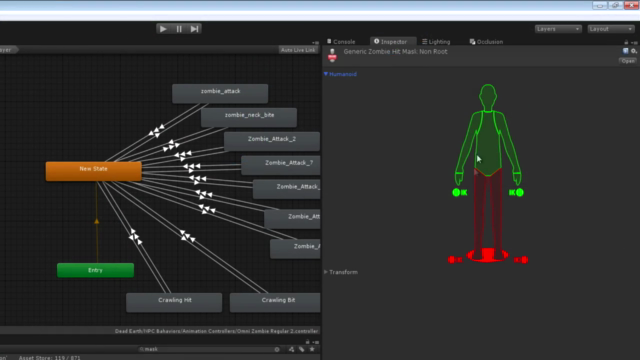Switch to the Lighting tab
Screen dimensions: 640x360
pyautogui.click(x=436, y=42)
